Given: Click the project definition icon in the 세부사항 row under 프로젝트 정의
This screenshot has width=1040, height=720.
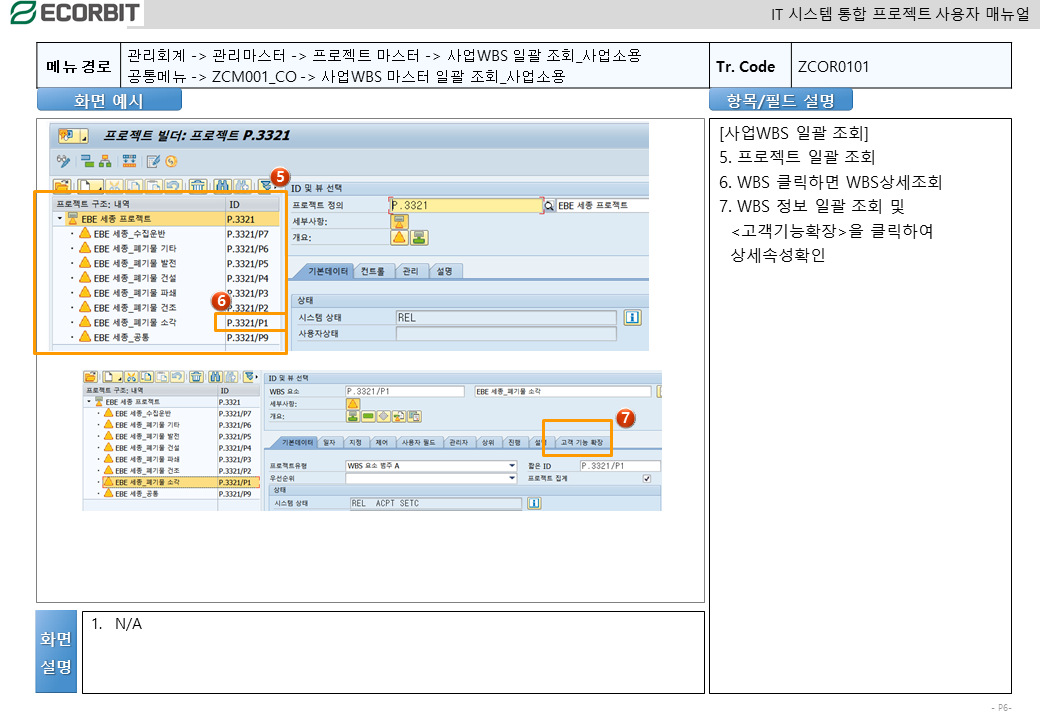Looking at the screenshot, I should (x=399, y=221).
